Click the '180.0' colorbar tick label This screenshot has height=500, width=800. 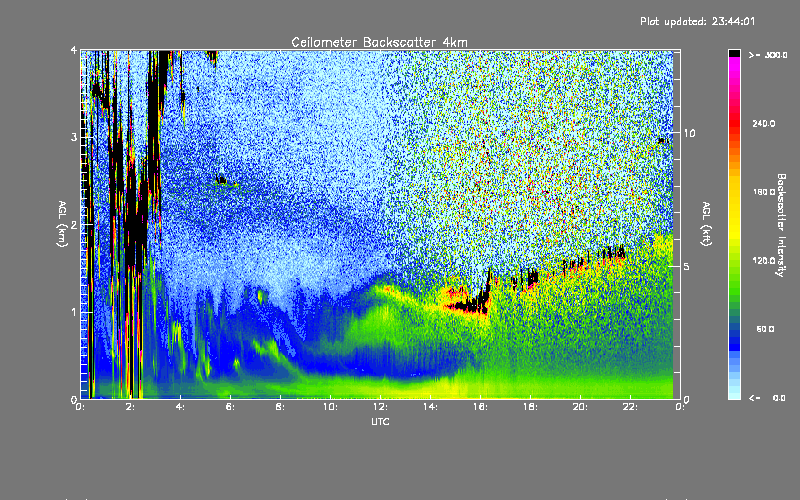[x=764, y=192]
